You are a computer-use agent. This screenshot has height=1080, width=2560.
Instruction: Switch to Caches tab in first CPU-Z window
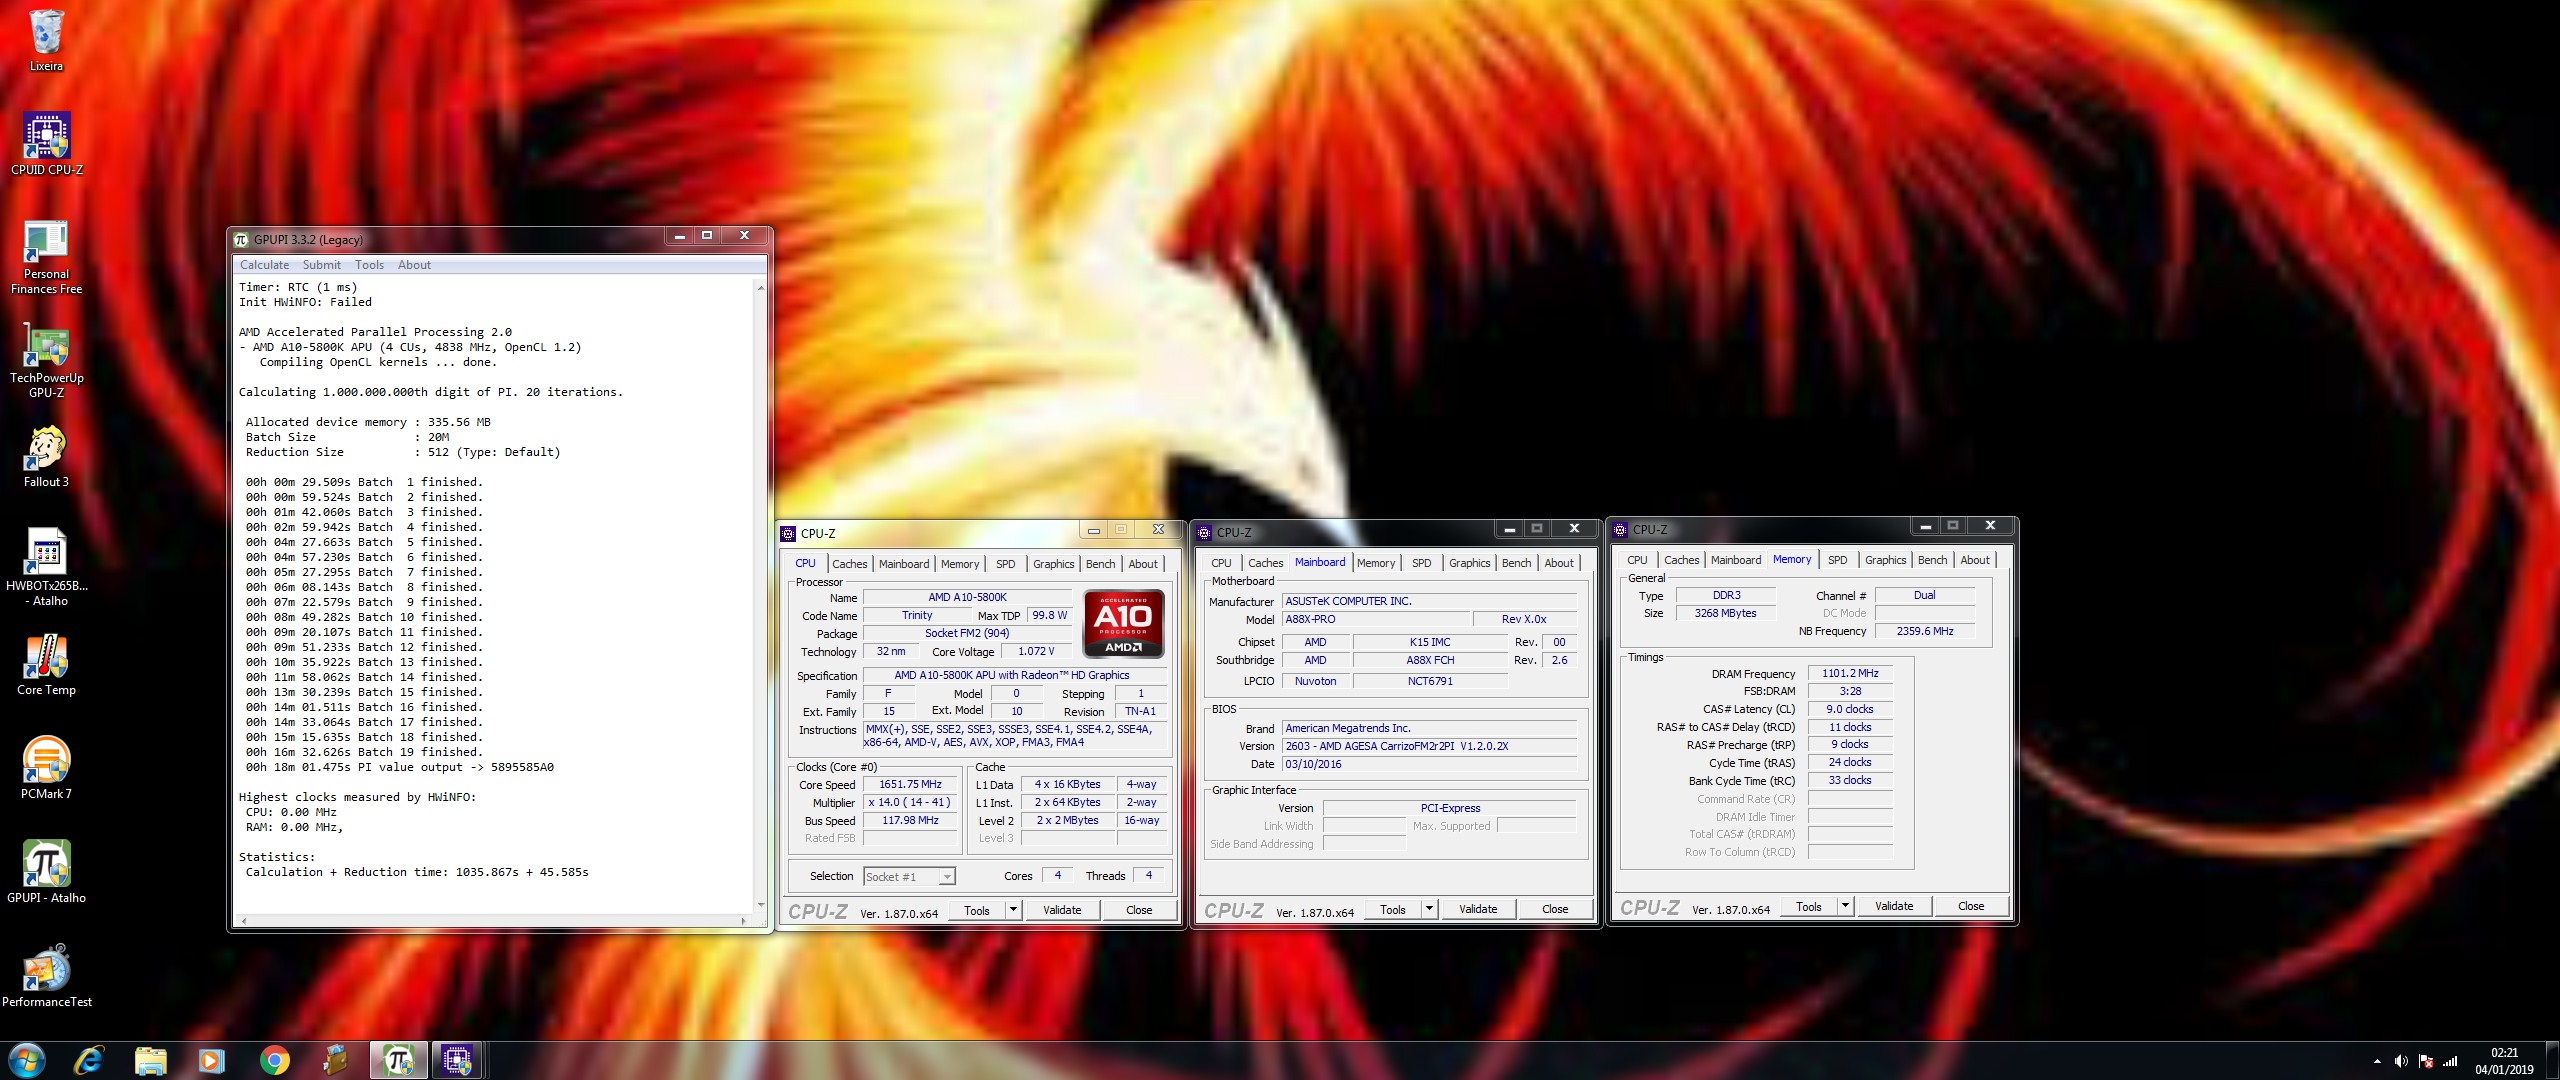850,564
